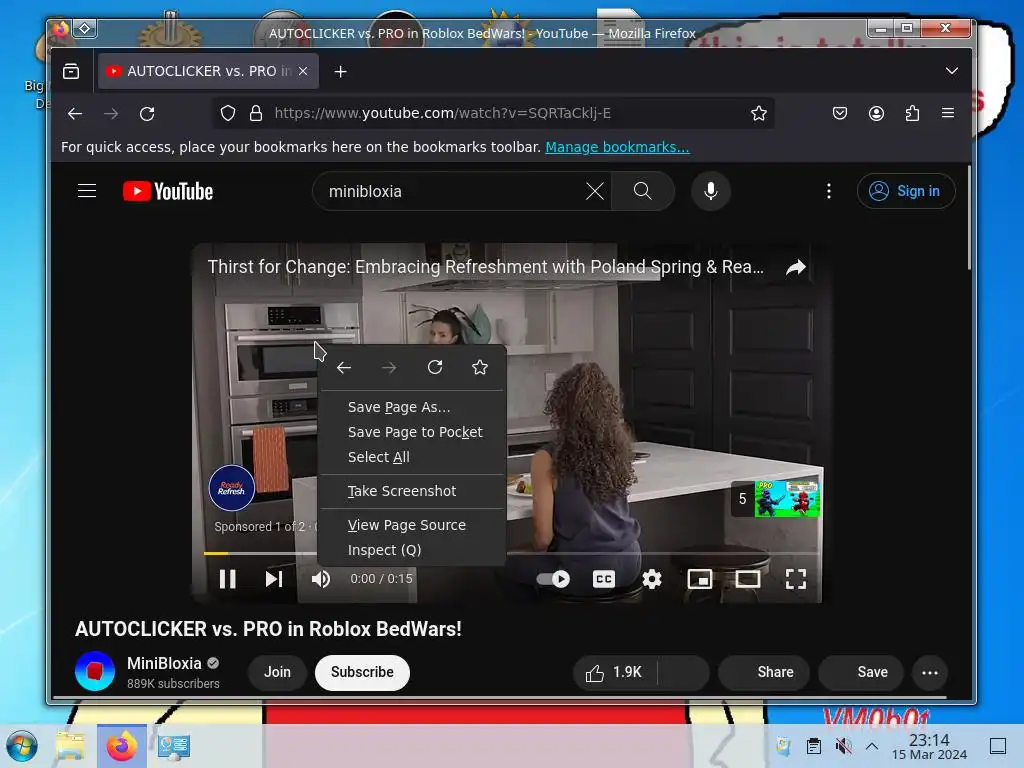
Task: Submit the search with the magnifier button
Action: point(643,191)
